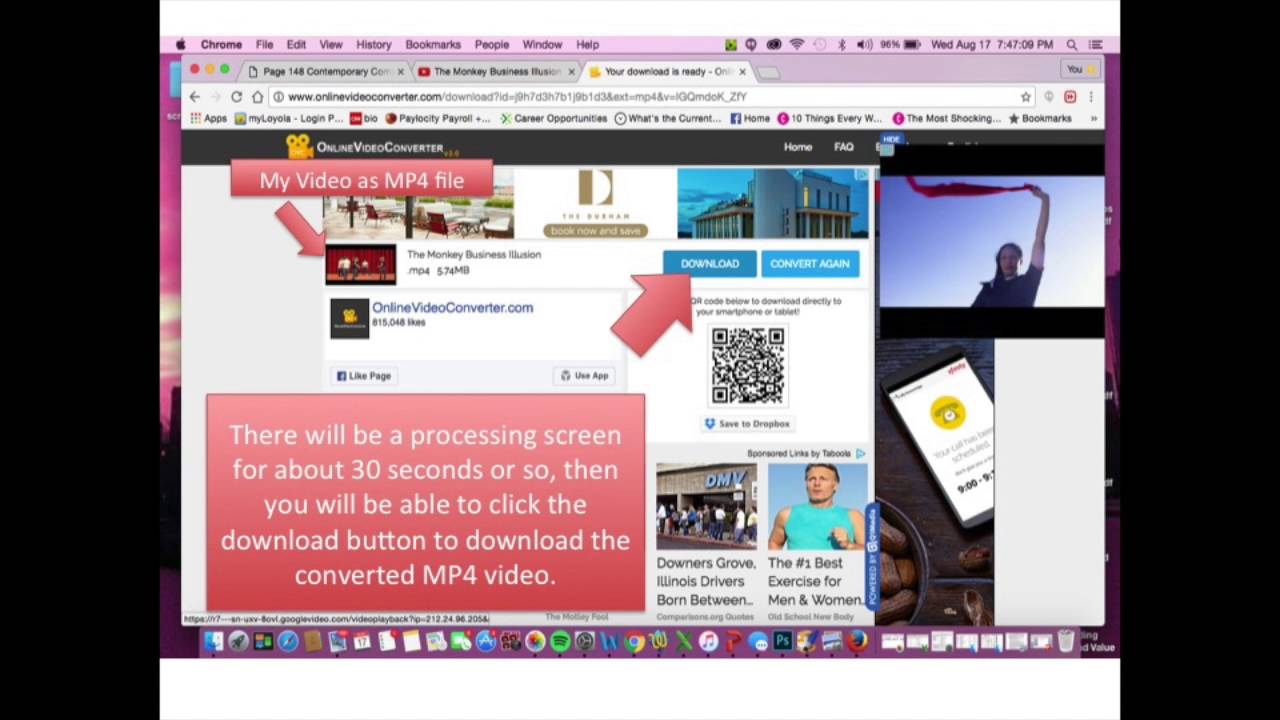Close the Monkey Business Illusion tab
The width and height of the screenshot is (1280, 720).
coord(572,72)
